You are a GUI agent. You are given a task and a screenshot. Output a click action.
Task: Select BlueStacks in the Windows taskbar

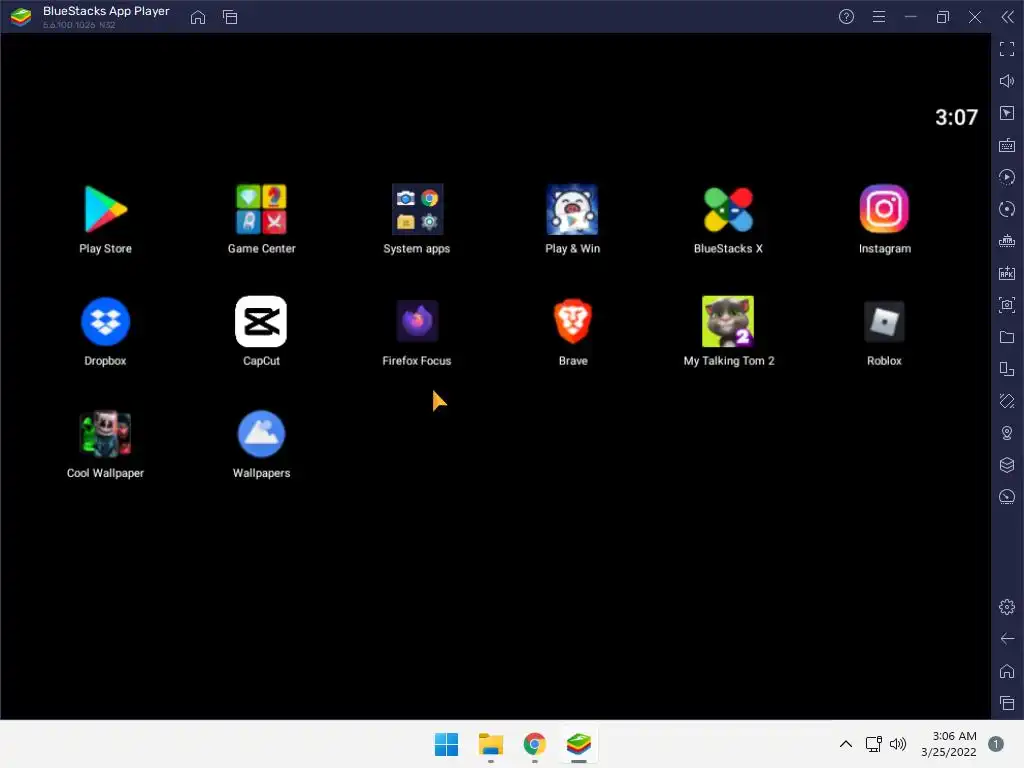pos(579,744)
